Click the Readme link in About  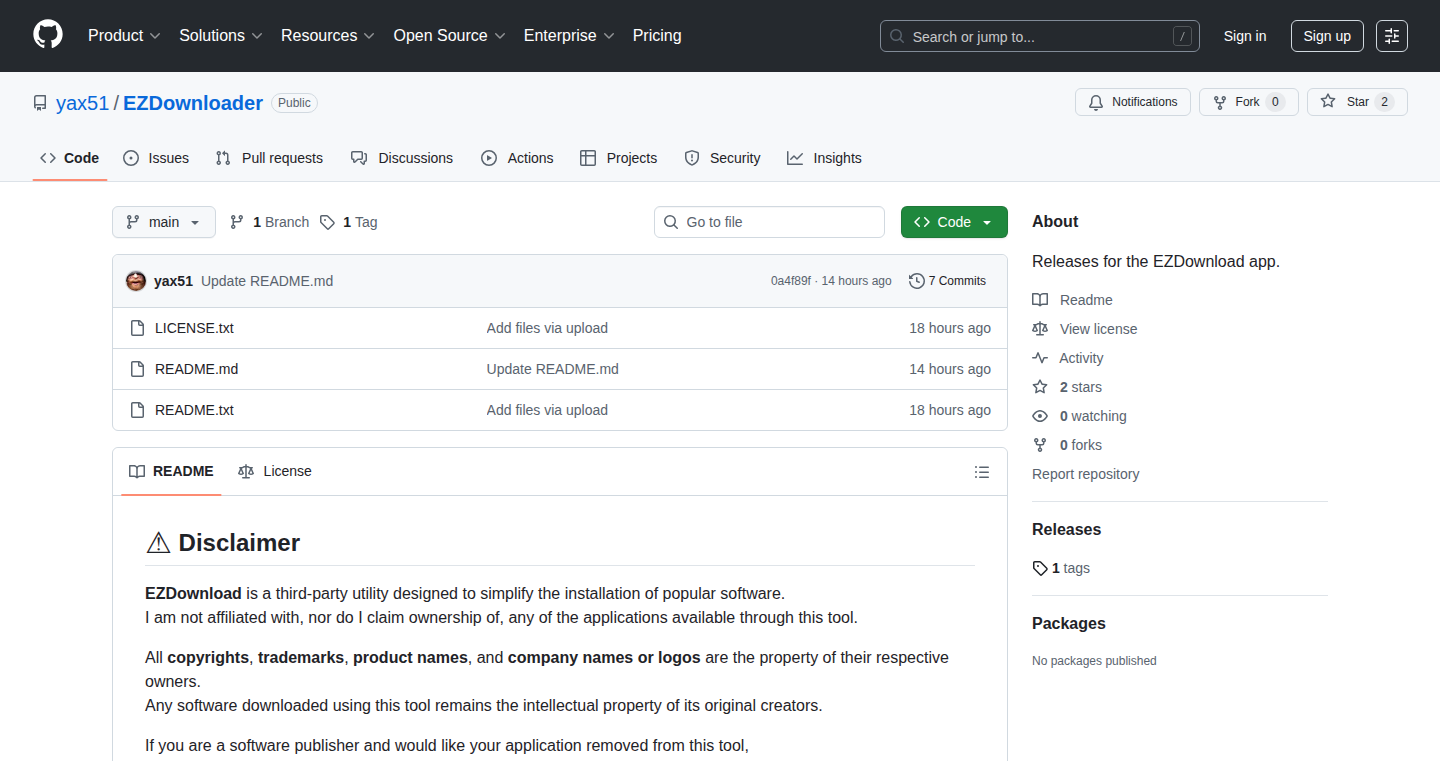tap(1072, 300)
